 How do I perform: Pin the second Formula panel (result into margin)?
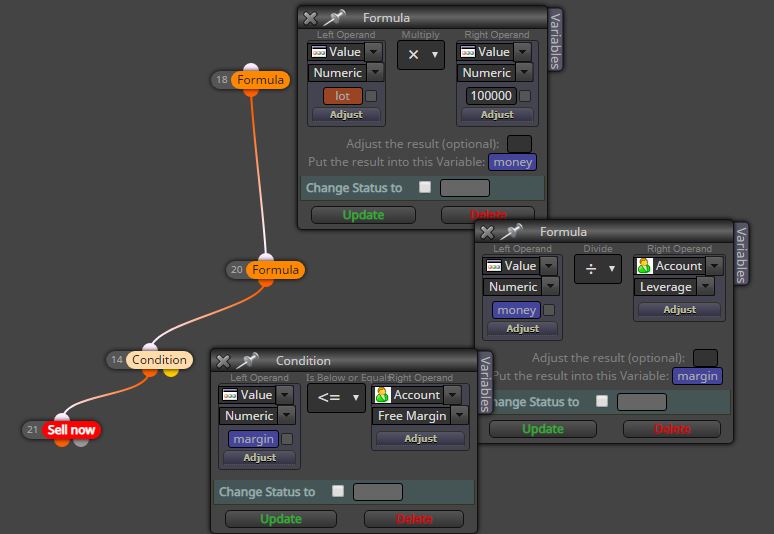511,231
